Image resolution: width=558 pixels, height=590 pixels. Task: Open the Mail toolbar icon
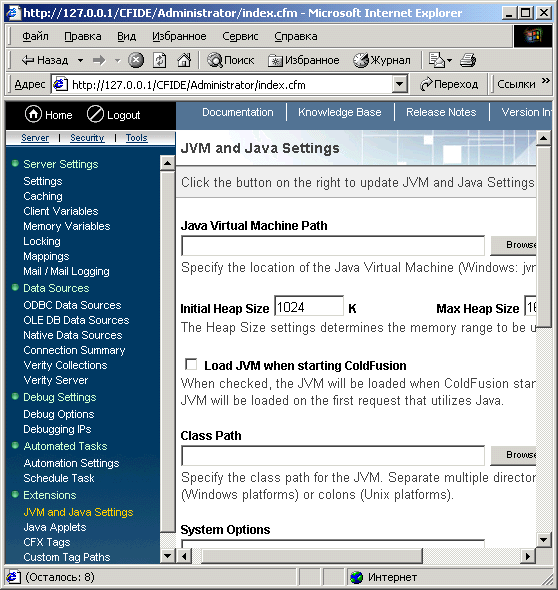pos(440,60)
